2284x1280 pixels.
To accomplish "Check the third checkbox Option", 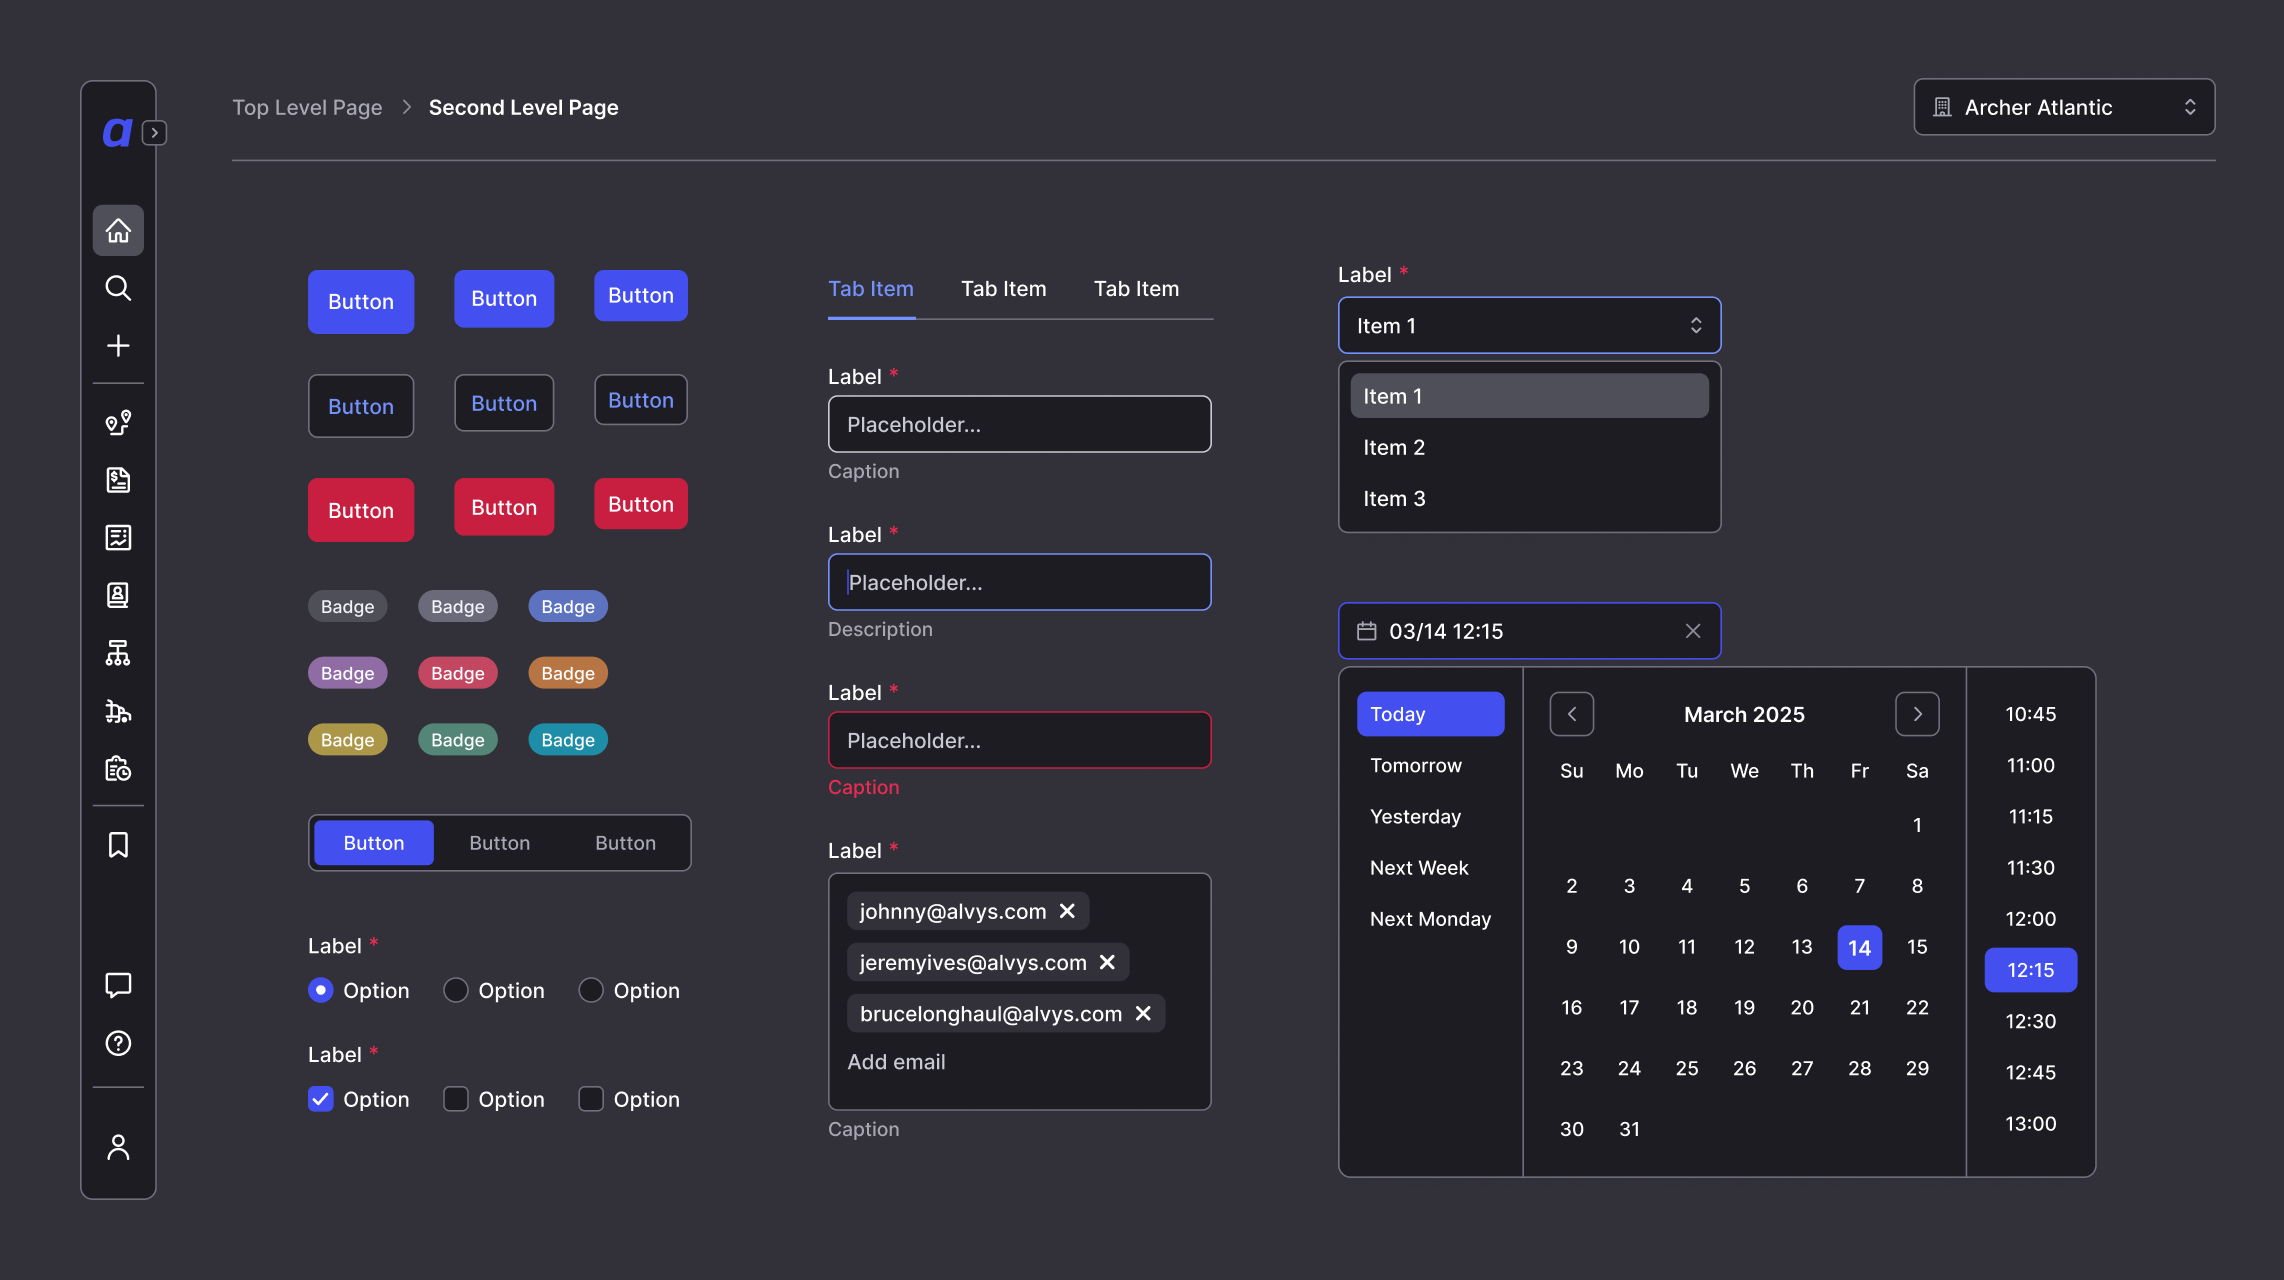I will pos(591,1099).
